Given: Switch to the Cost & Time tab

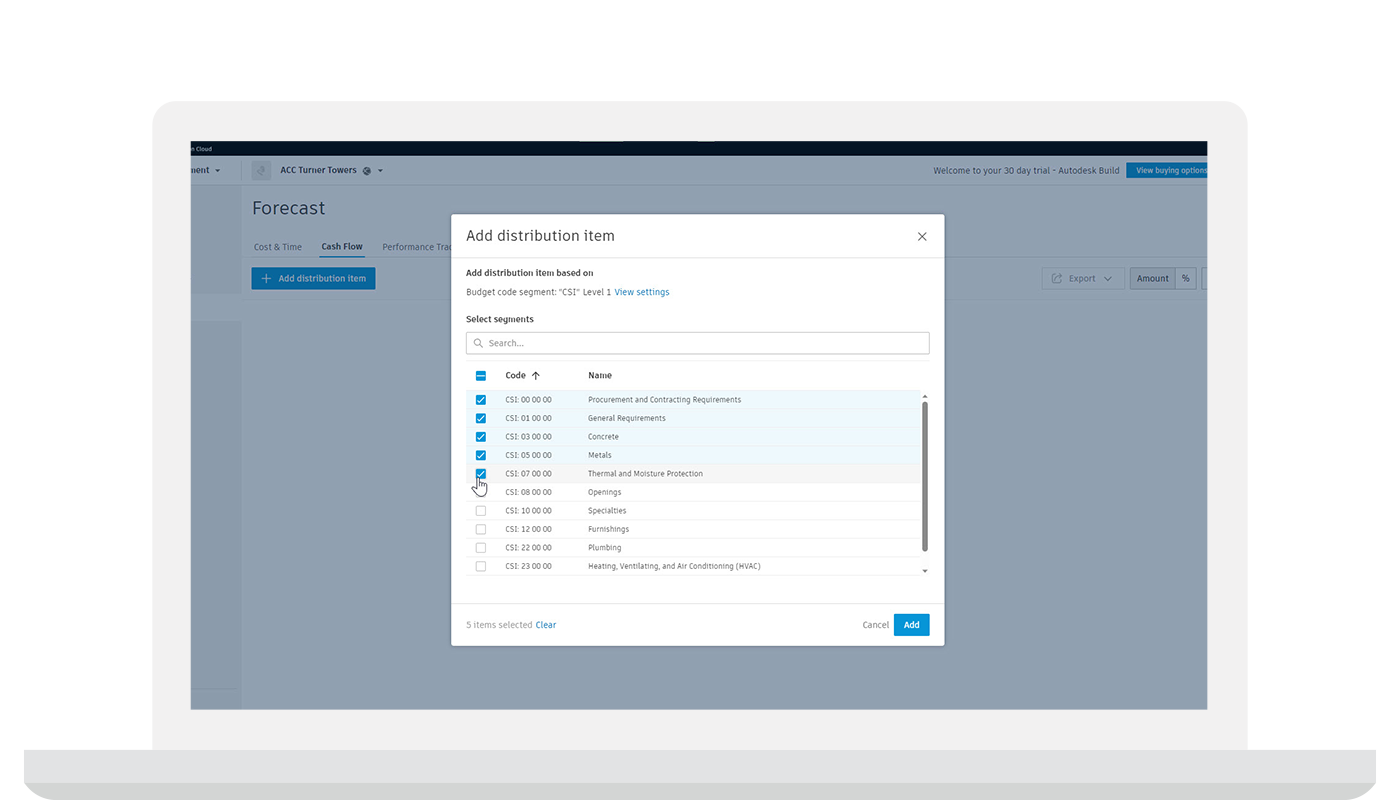Looking at the screenshot, I should coord(278,247).
